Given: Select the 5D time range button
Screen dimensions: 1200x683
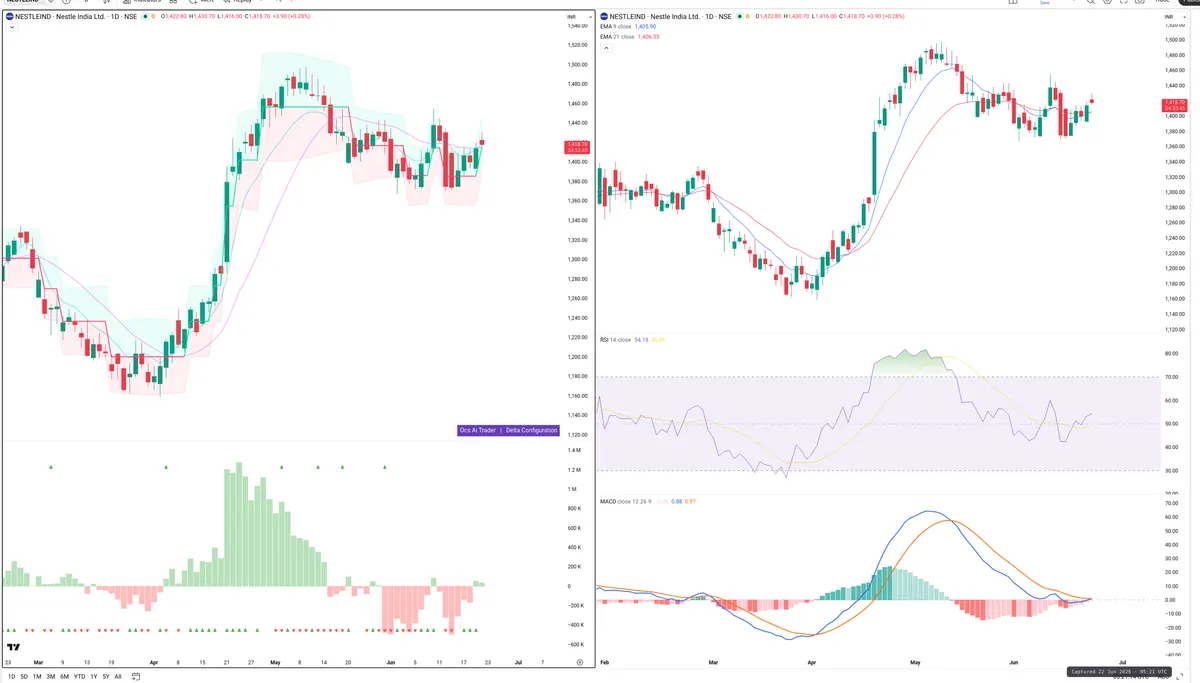Looking at the screenshot, I should pos(24,677).
